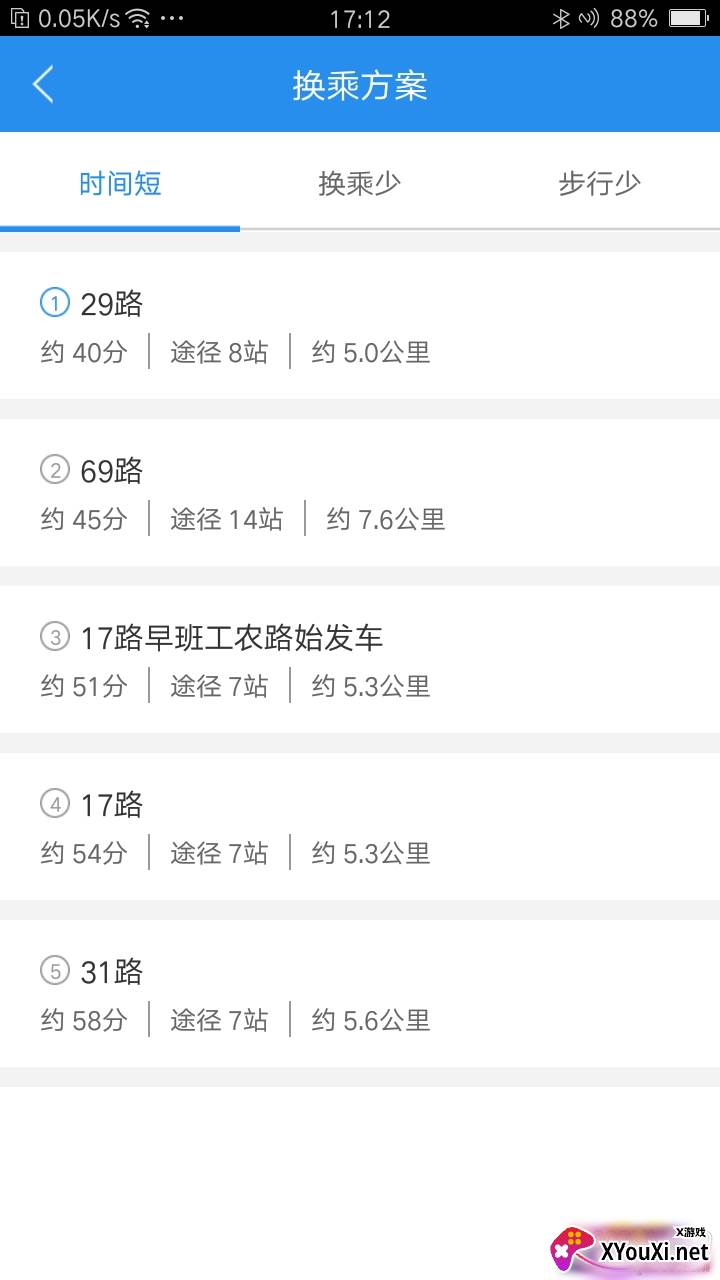
Task: Tap the XYouXi.net watermark logo
Action: pyautogui.click(x=632, y=1250)
